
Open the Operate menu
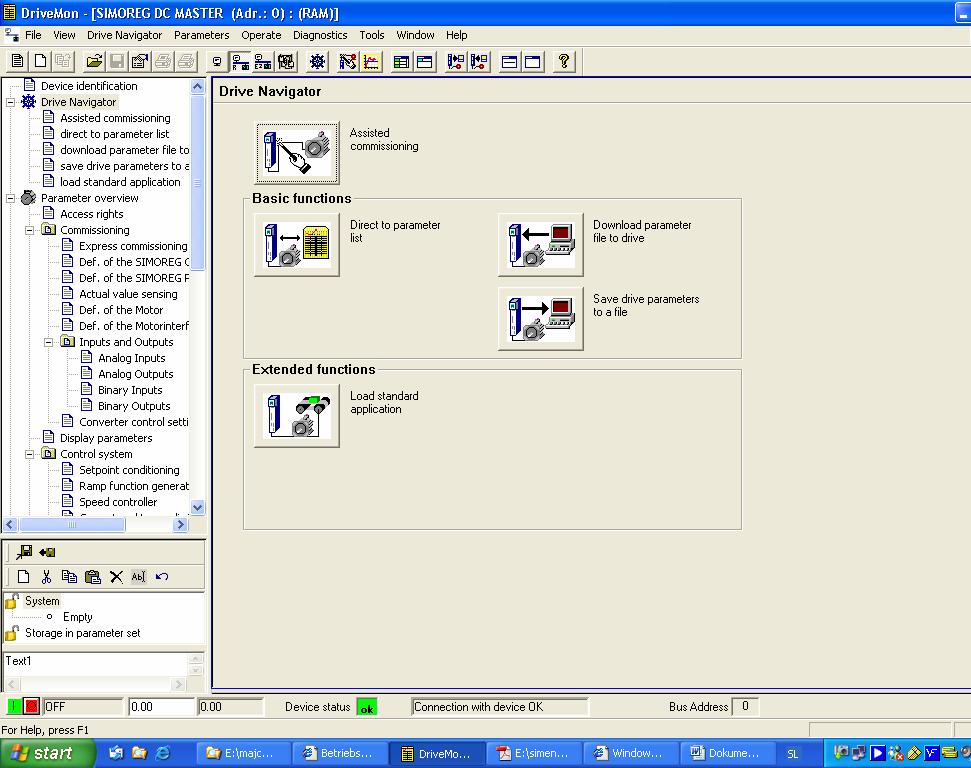pos(261,35)
